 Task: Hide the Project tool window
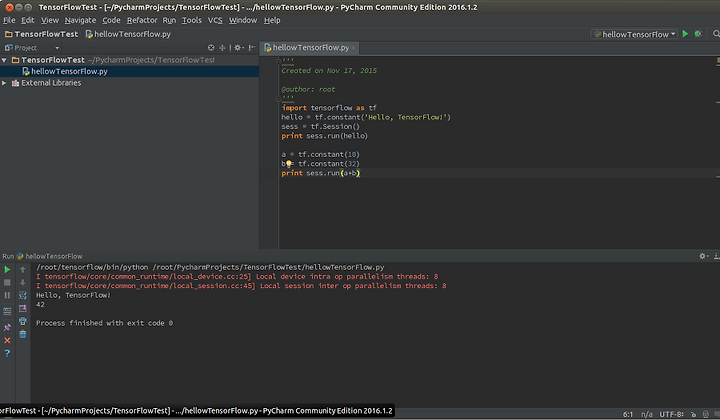point(252,47)
